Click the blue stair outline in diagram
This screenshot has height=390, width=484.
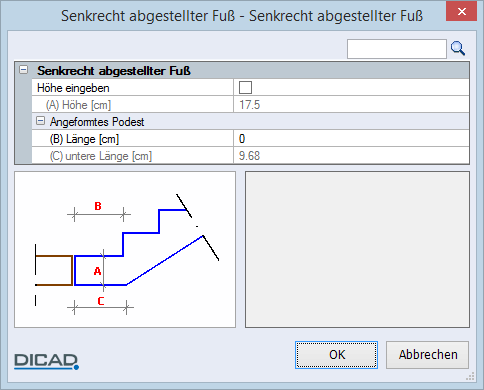click(139, 247)
